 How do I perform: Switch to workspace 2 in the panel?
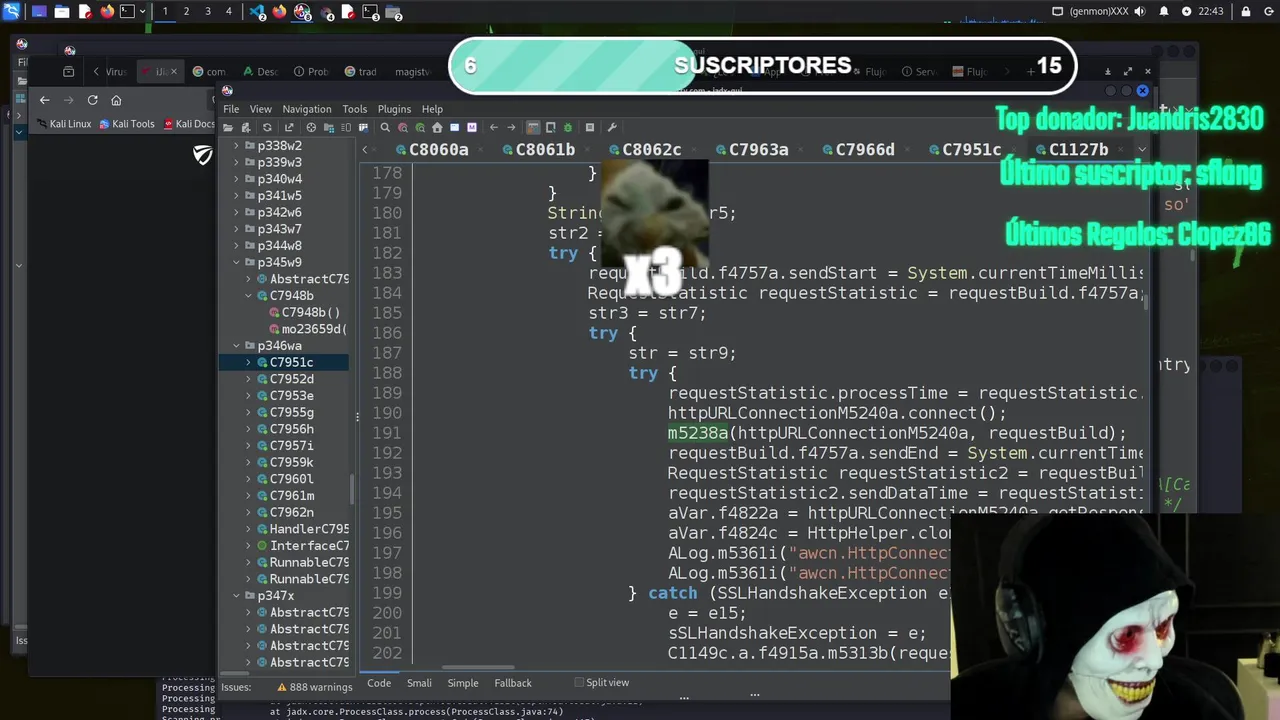point(186,12)
